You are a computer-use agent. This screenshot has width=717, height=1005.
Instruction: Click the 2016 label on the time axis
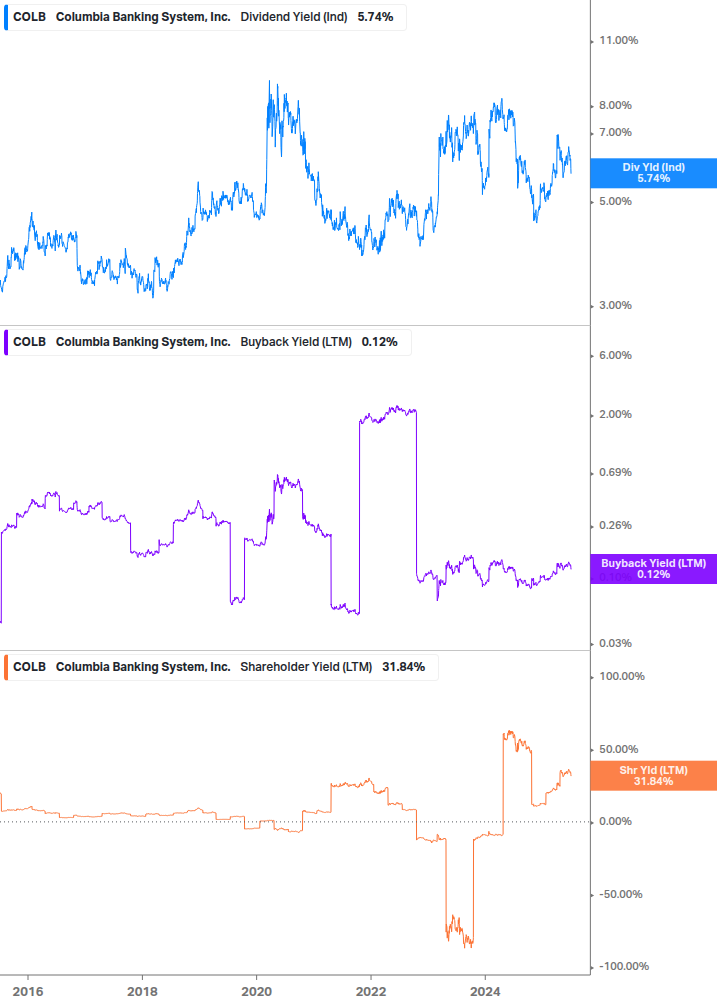pos(28,992)
